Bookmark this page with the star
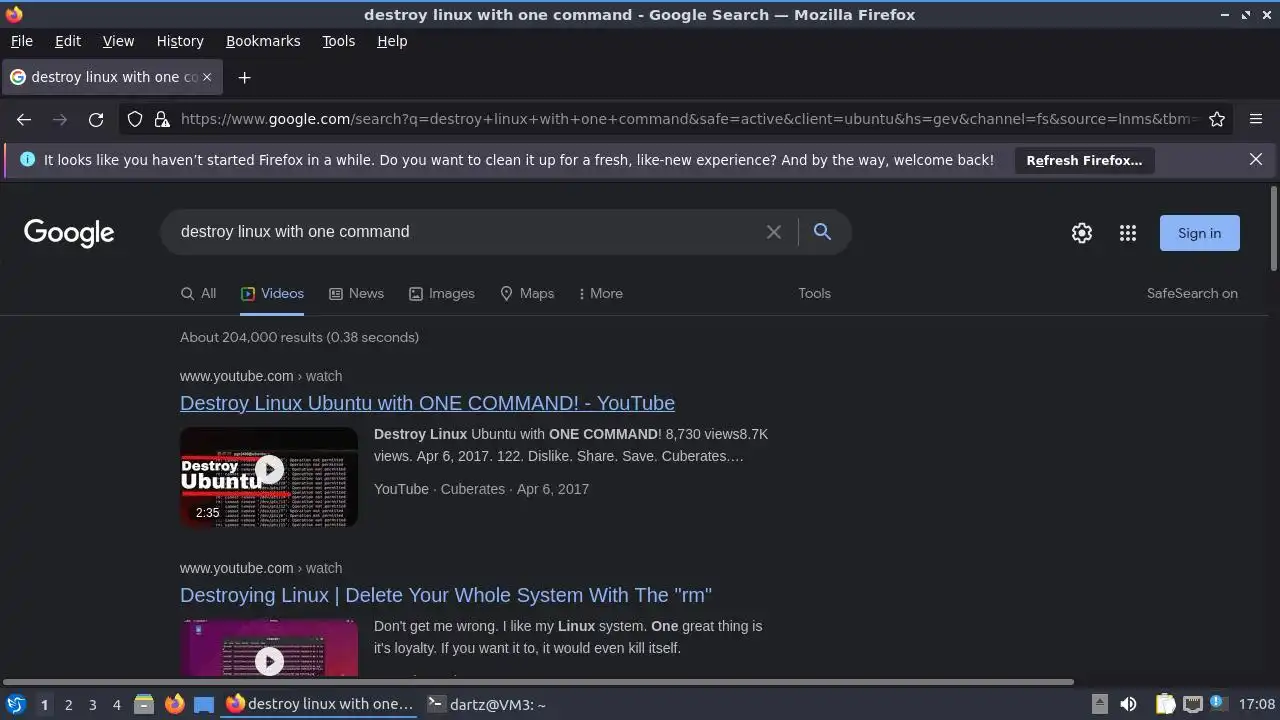This screenshot has width=1280, height=720. (1217, 119)
